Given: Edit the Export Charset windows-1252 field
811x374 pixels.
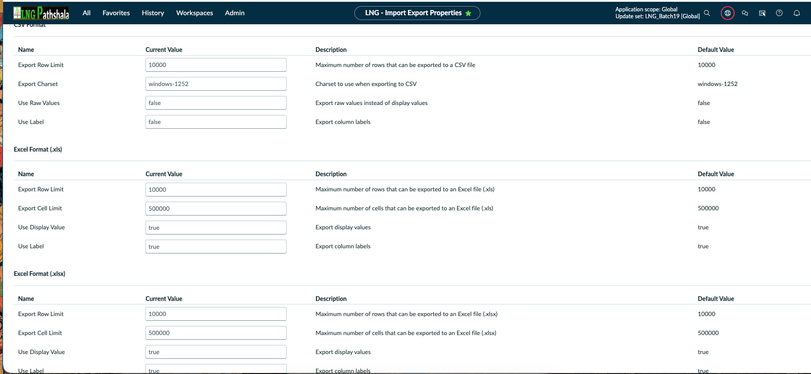Looking at the screenshot, I should click(216, 84).
